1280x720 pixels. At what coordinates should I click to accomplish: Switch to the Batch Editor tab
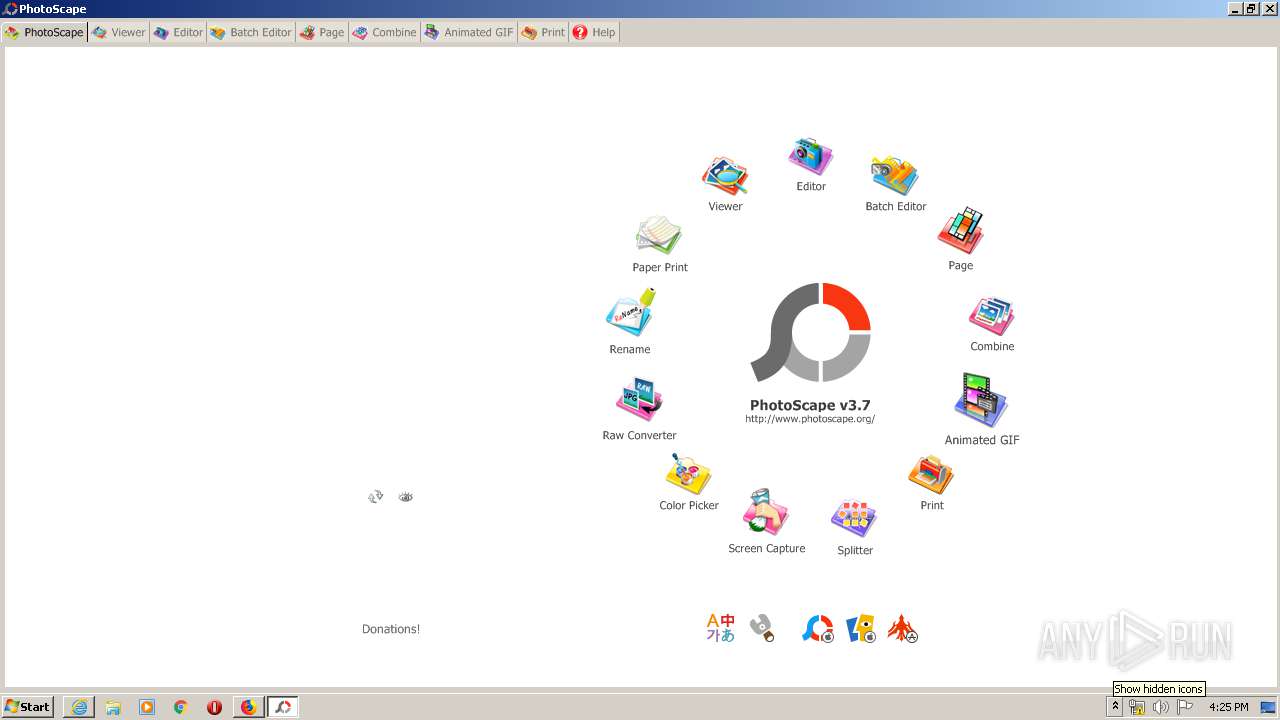click(251, 32)
